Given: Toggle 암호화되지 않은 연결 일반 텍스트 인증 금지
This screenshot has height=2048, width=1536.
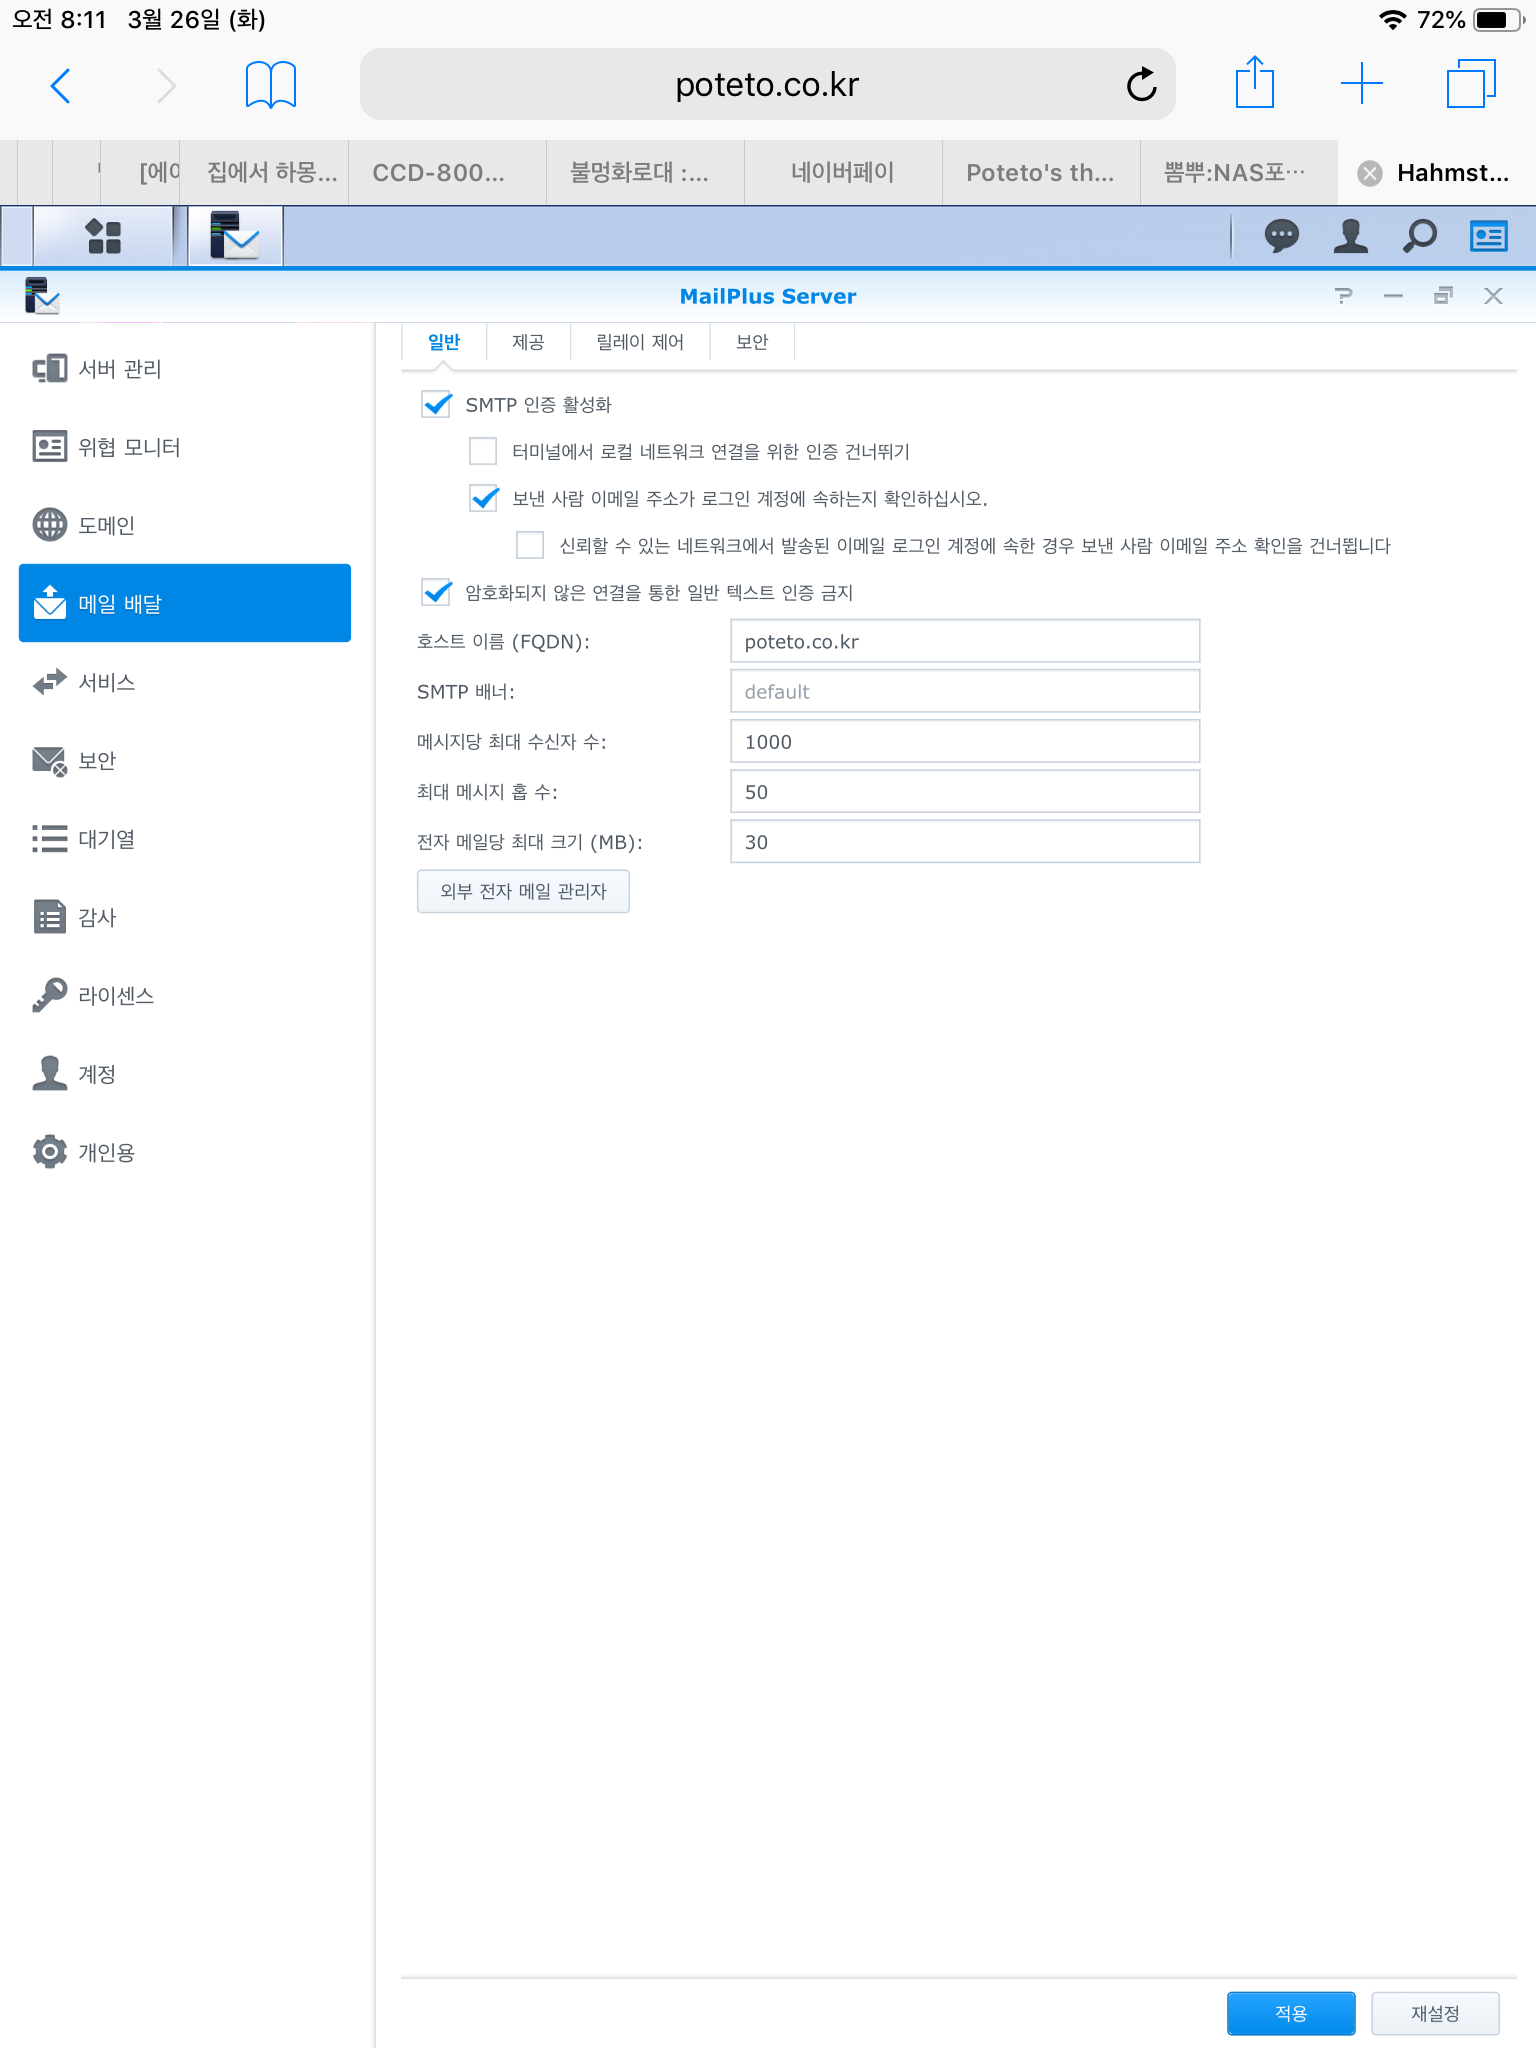Looking at the screenshot, I should [x=437, y=593].
